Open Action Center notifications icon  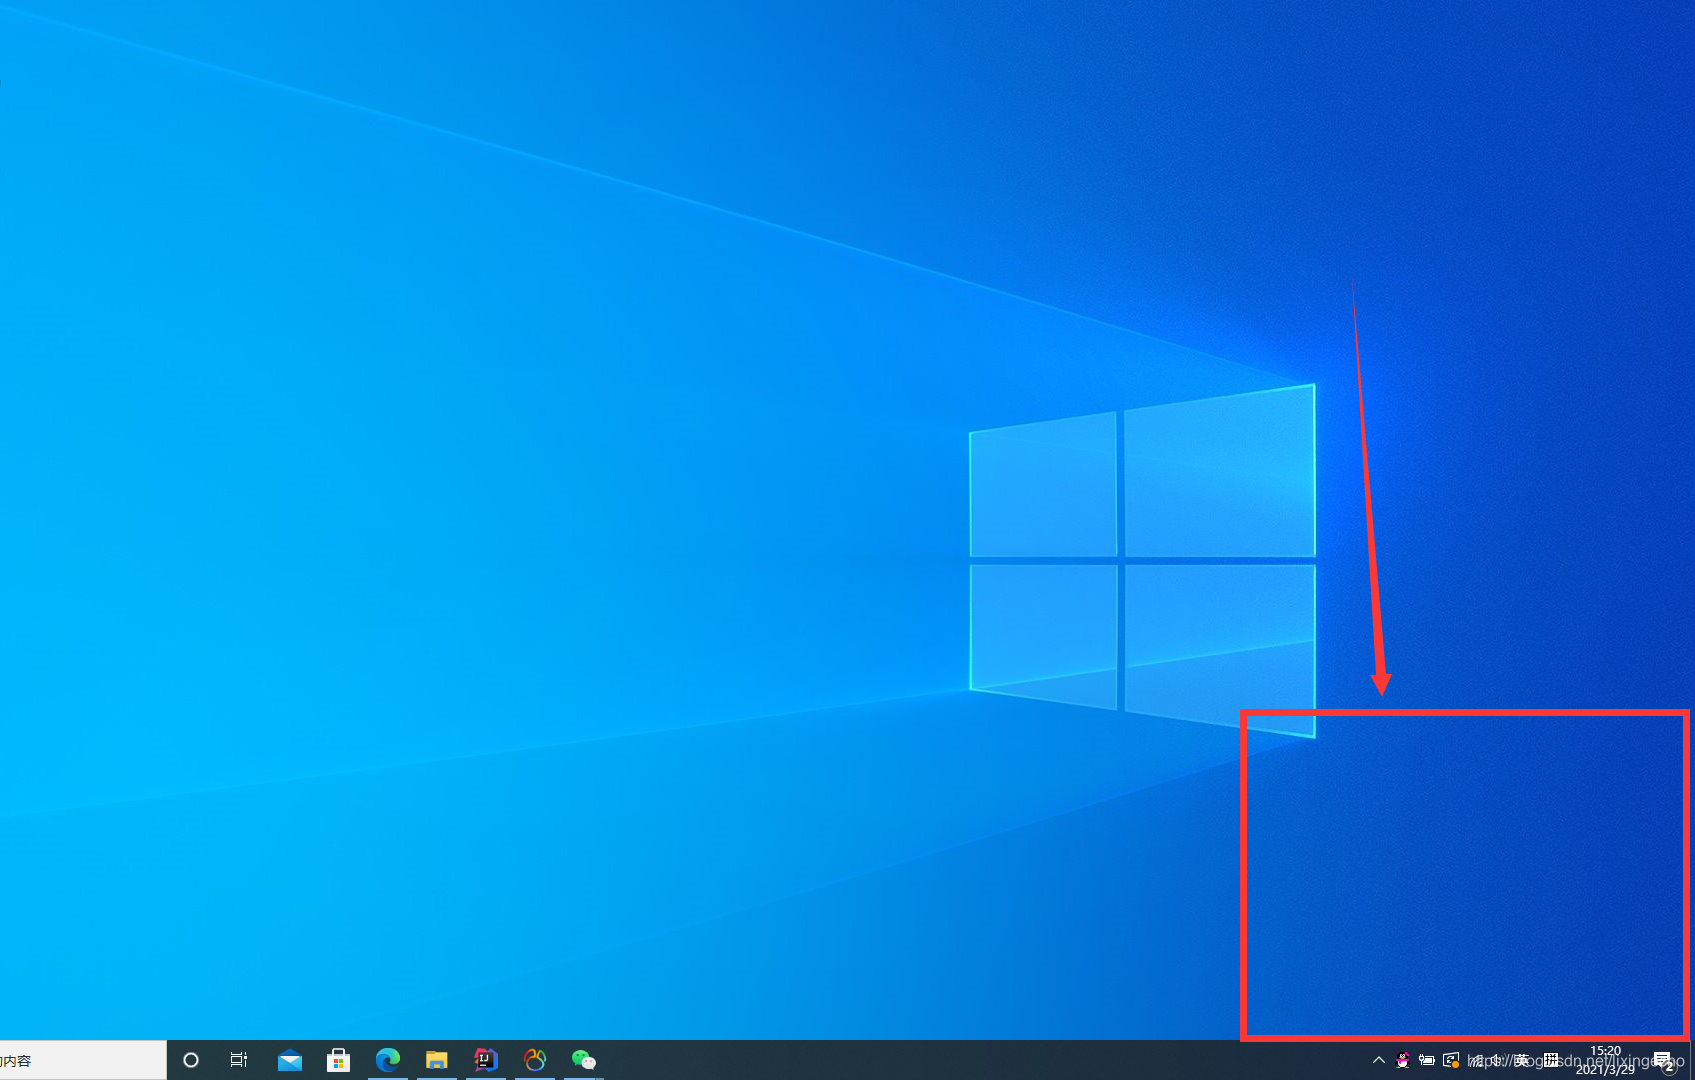(x=1663, y=1060)
